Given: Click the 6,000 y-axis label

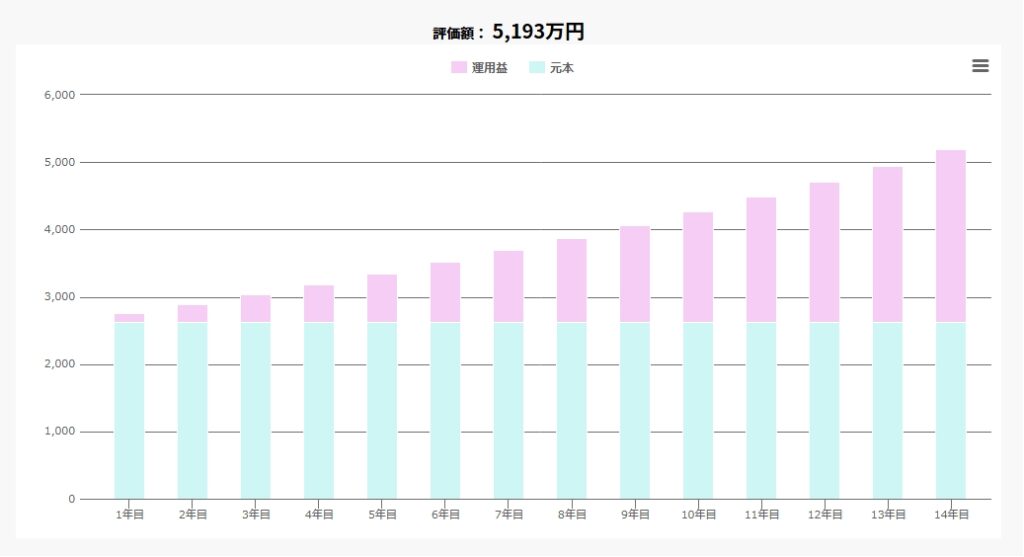Looking at the screenshot, I should tap(60, 95).
